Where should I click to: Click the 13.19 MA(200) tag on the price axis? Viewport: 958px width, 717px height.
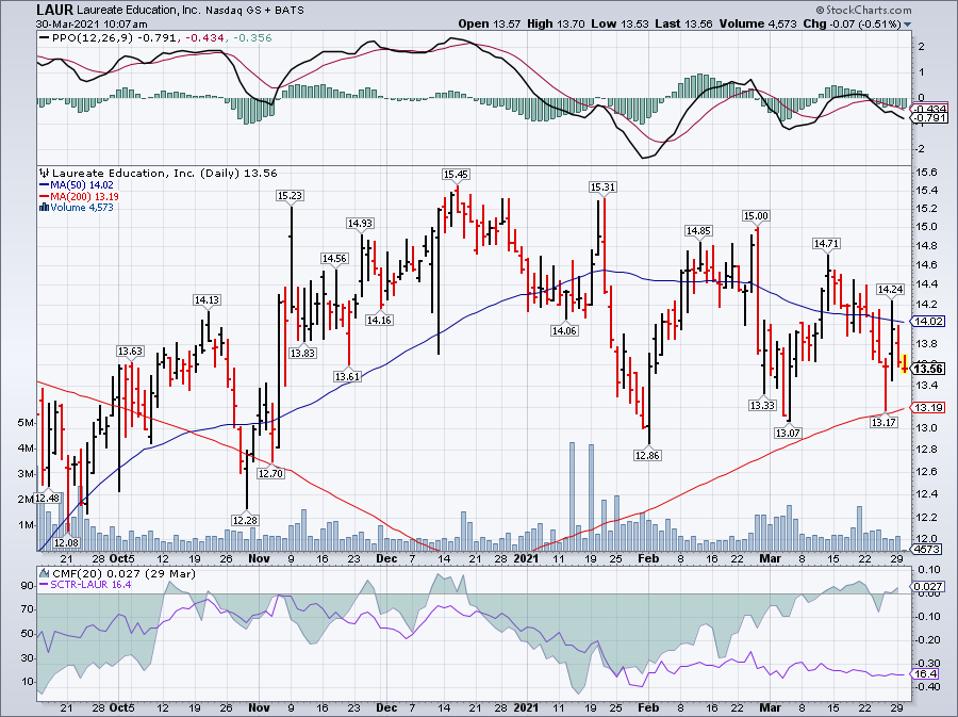pos(928,407)
